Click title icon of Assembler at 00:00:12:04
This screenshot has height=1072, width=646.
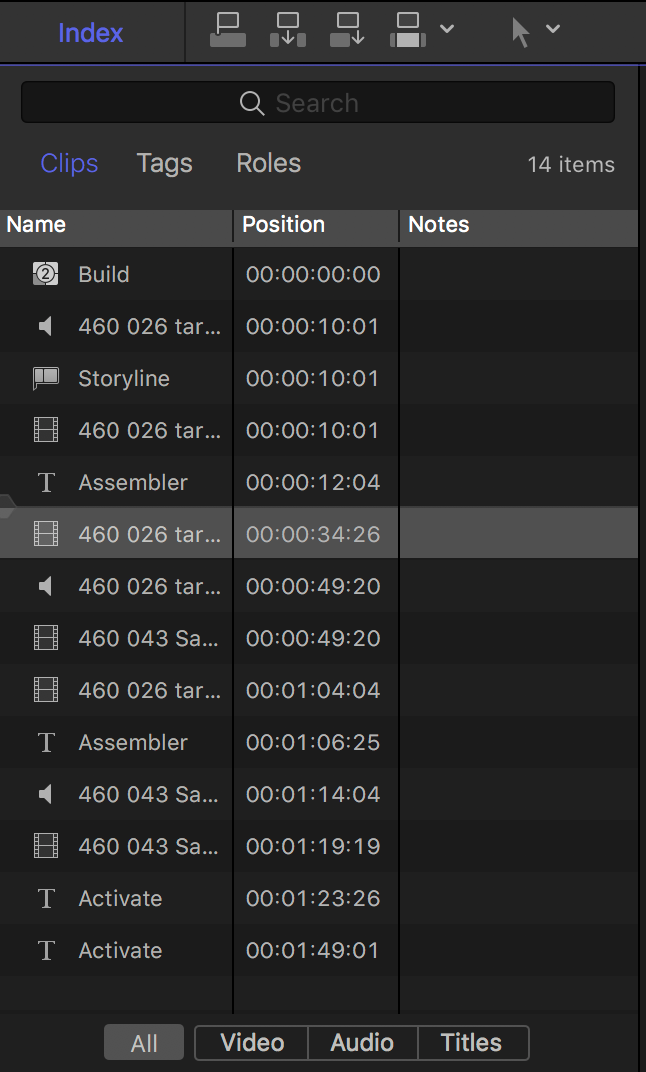(x=46, y=482)
